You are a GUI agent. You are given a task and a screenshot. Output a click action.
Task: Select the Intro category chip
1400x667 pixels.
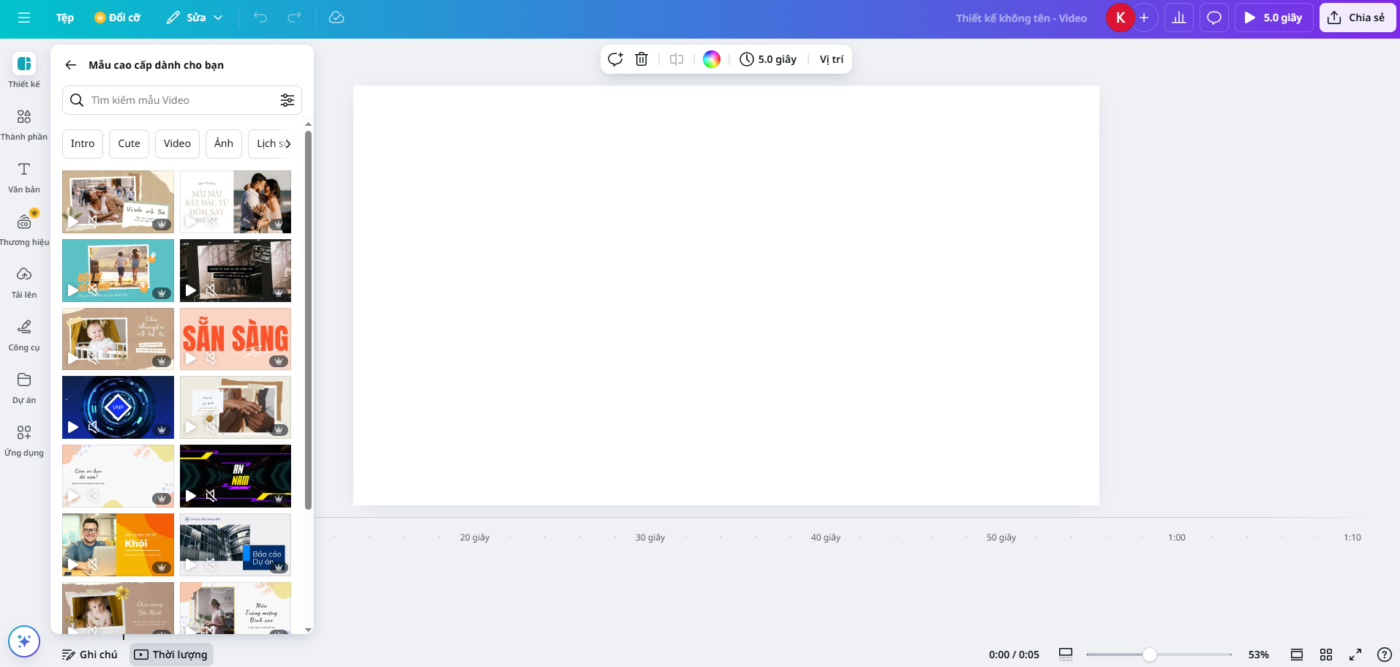(x=83, y=144)
